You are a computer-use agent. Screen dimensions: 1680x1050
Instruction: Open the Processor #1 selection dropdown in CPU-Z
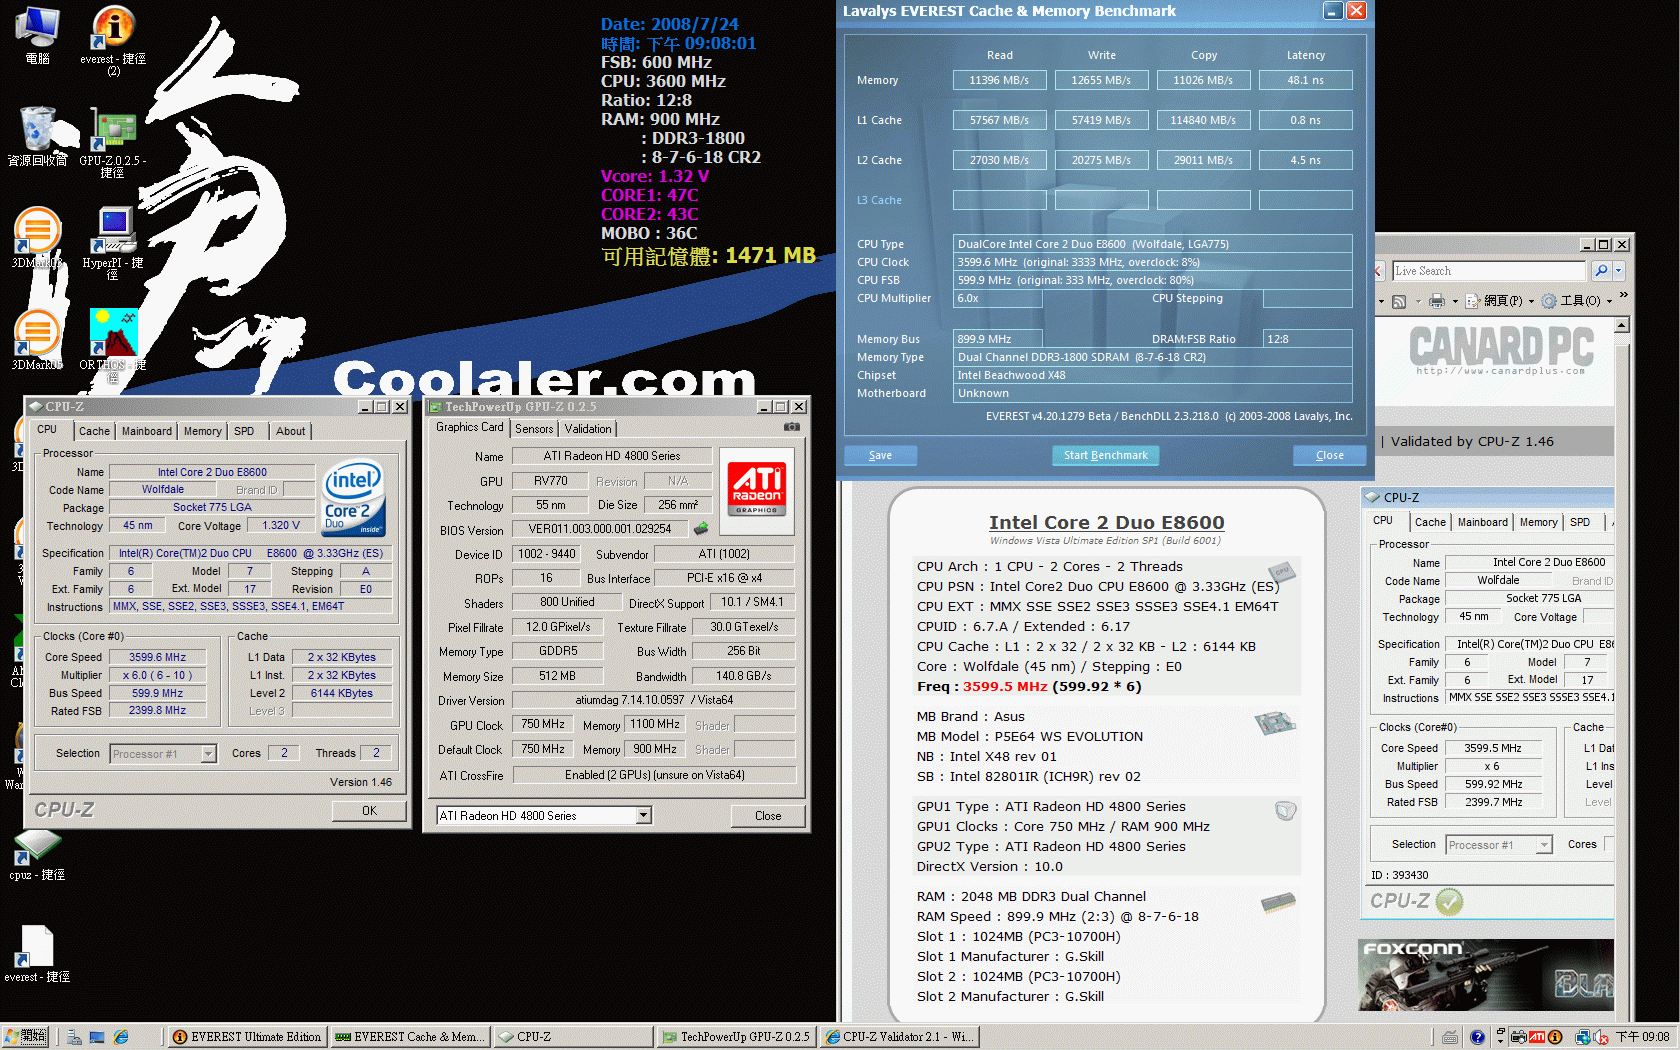pyautogui.click(x=208, y=754)
